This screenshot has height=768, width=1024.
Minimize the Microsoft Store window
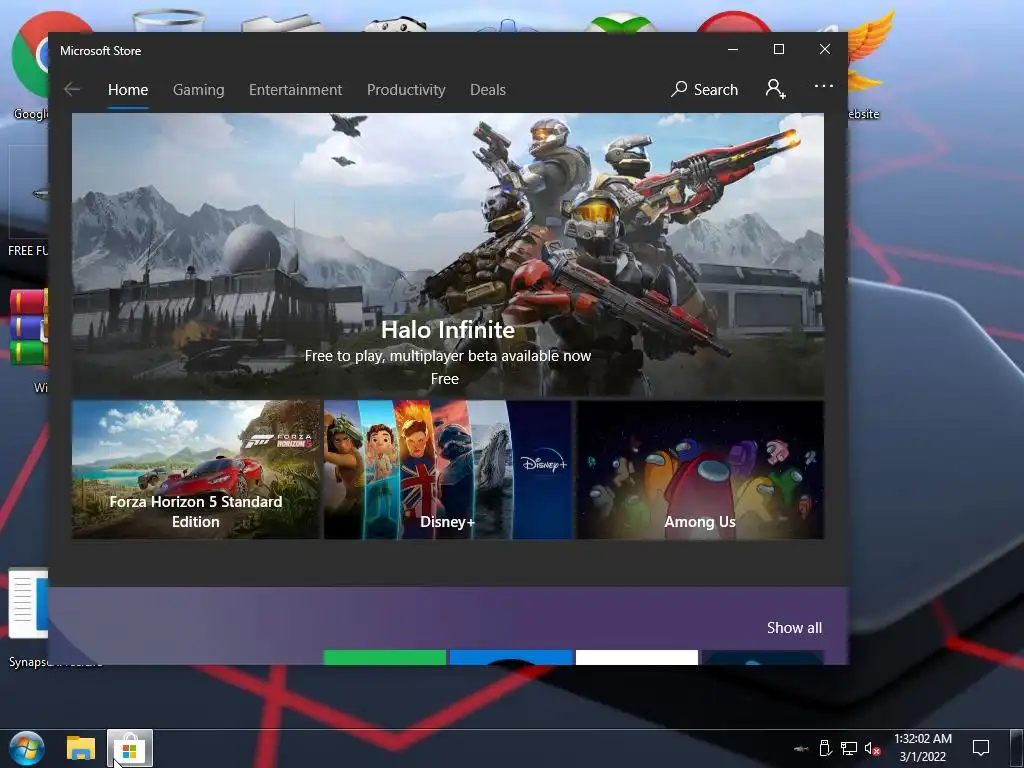pos(733,50)
